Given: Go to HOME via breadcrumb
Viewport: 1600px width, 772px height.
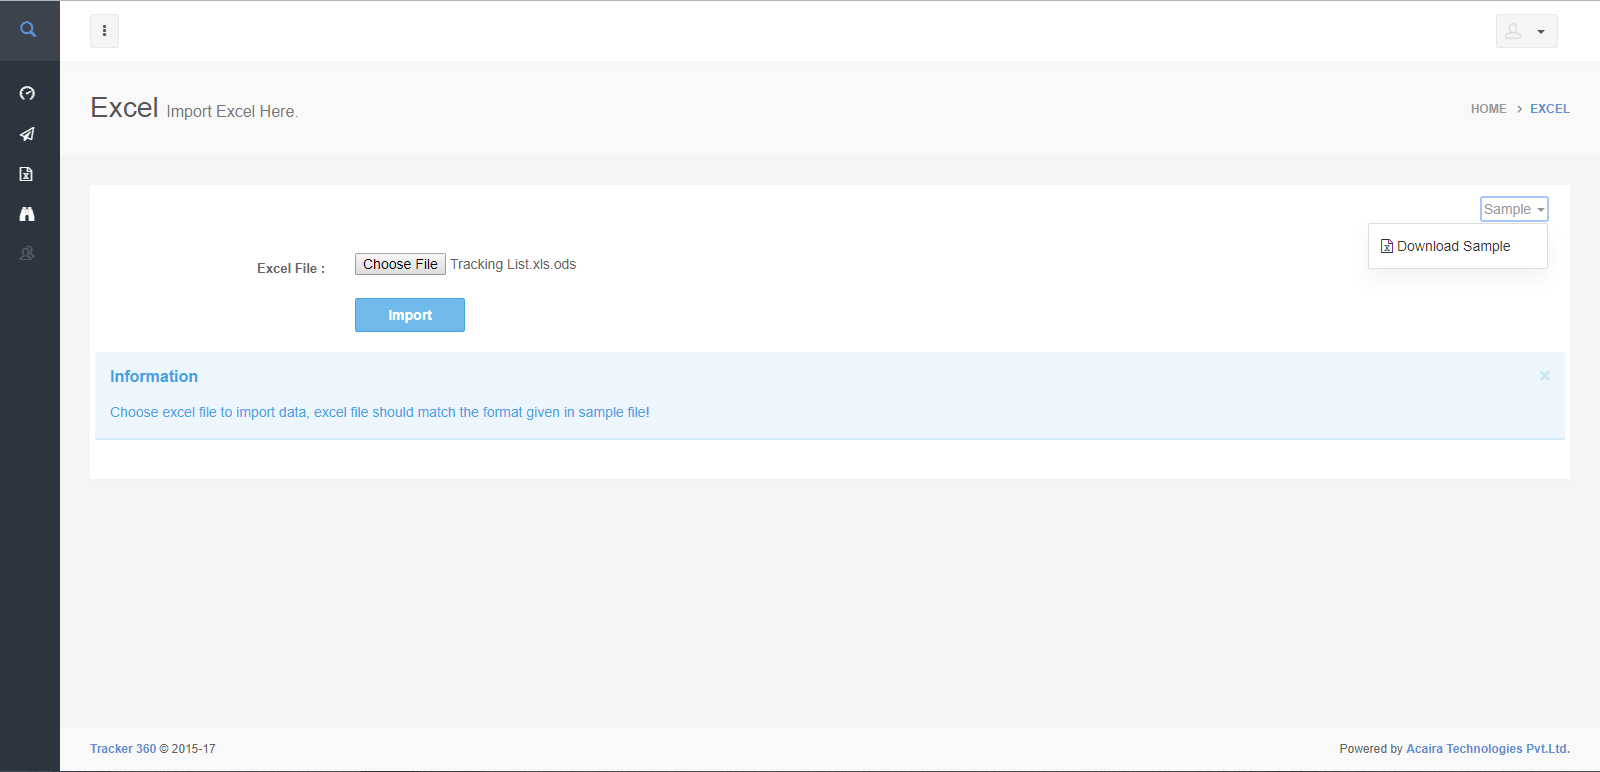Looking at the screenshot, I should (x=1488, y=109).
